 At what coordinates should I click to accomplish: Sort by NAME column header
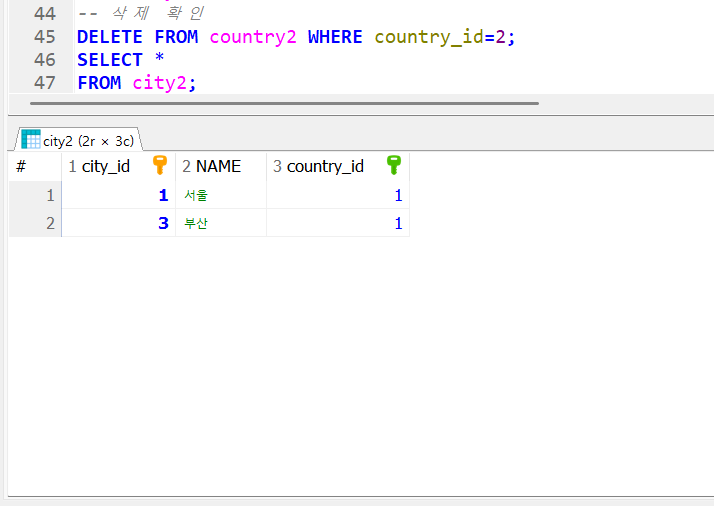221,166
